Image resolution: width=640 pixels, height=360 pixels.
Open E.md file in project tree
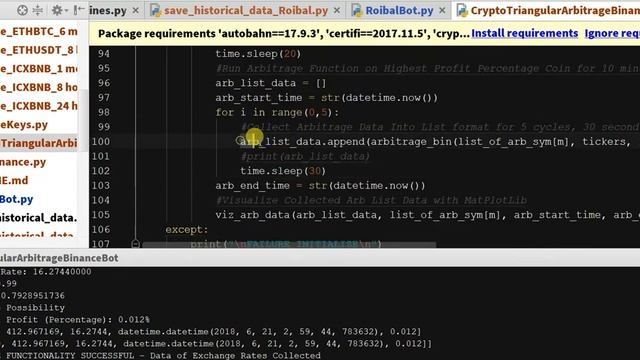click(14, 180)
